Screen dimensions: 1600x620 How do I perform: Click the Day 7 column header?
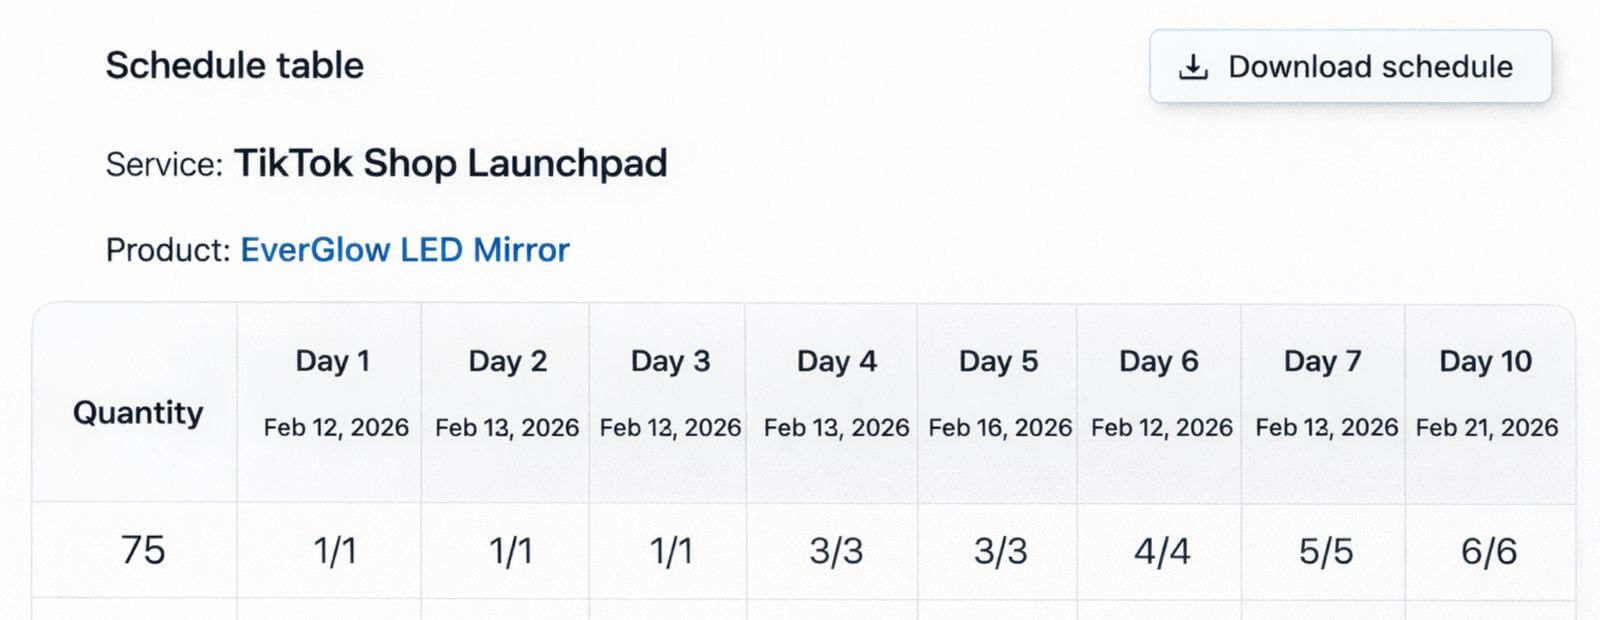(x=1323, y=361)
